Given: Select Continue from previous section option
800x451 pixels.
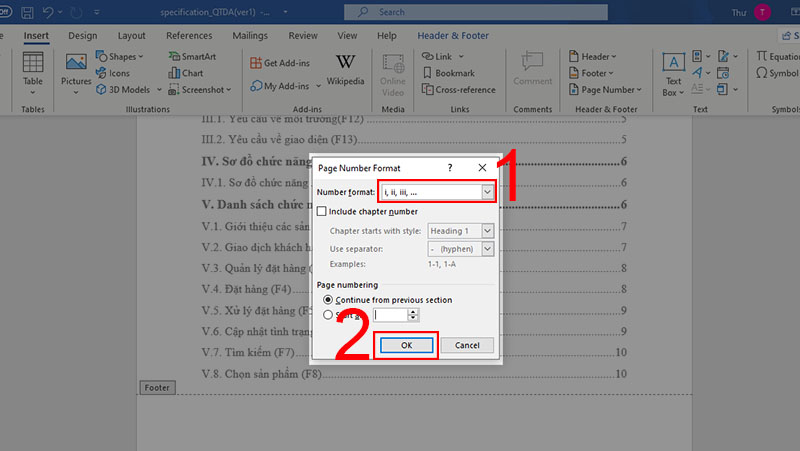Looking at the screenshot, I should click(326, 300).
